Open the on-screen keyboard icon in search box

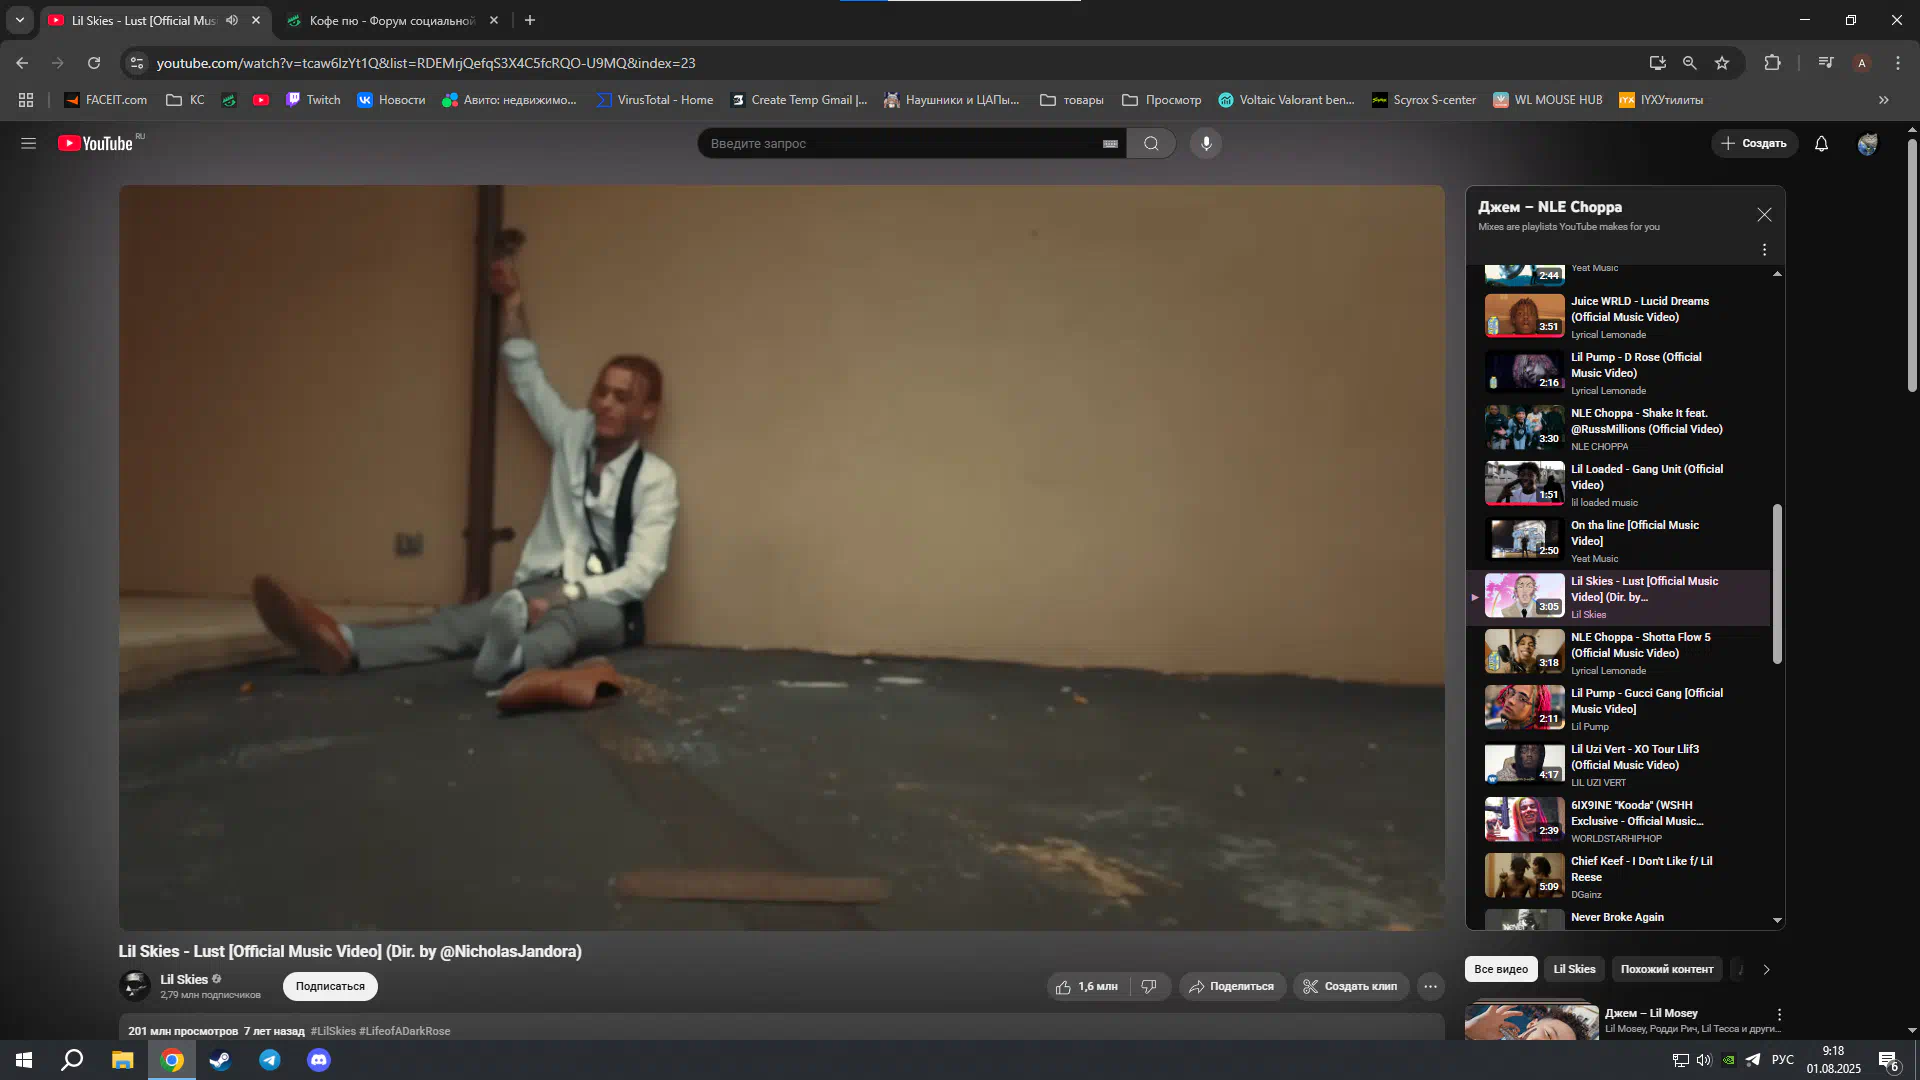(x=1110, y=144)
